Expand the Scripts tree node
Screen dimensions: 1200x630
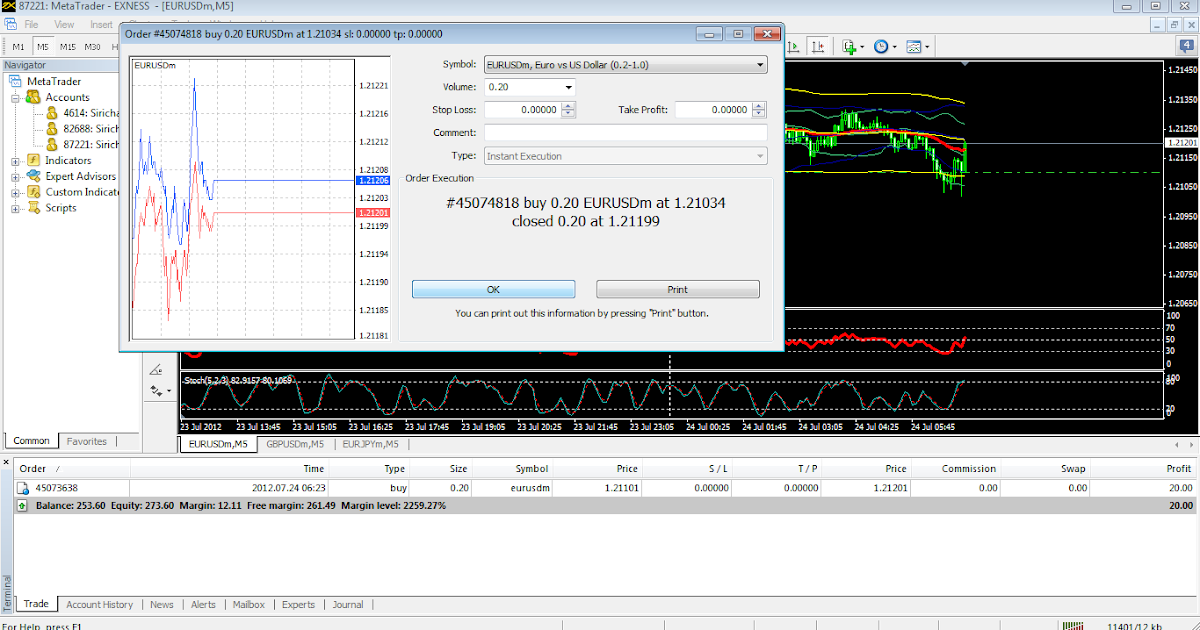16,209
